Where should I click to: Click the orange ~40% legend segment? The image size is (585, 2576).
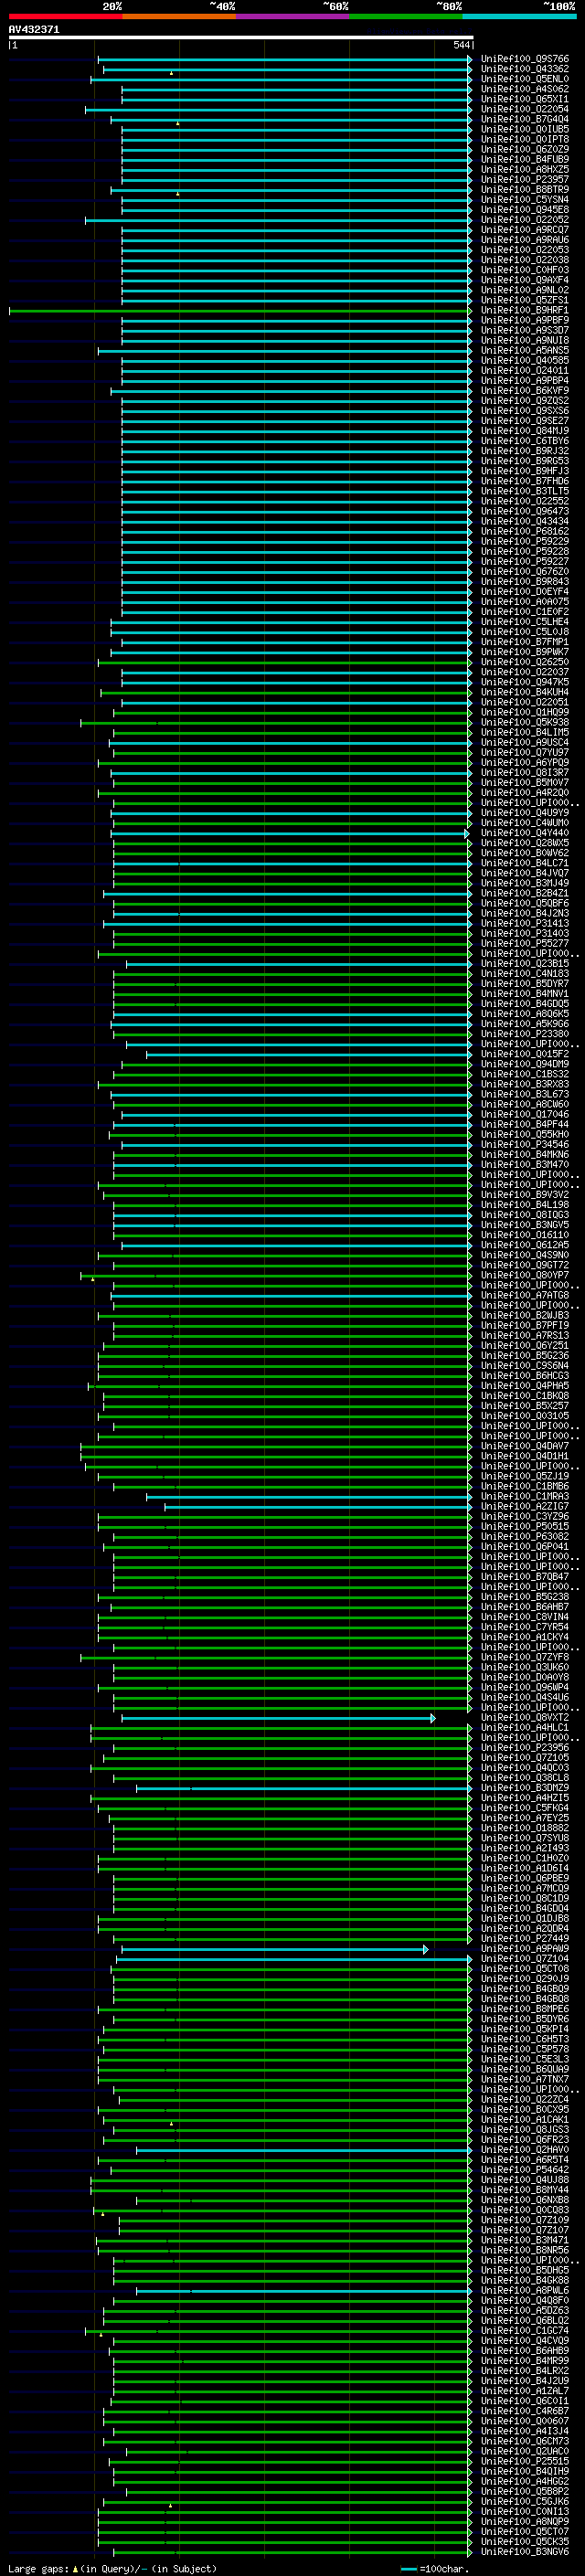[x=179, y=16]
